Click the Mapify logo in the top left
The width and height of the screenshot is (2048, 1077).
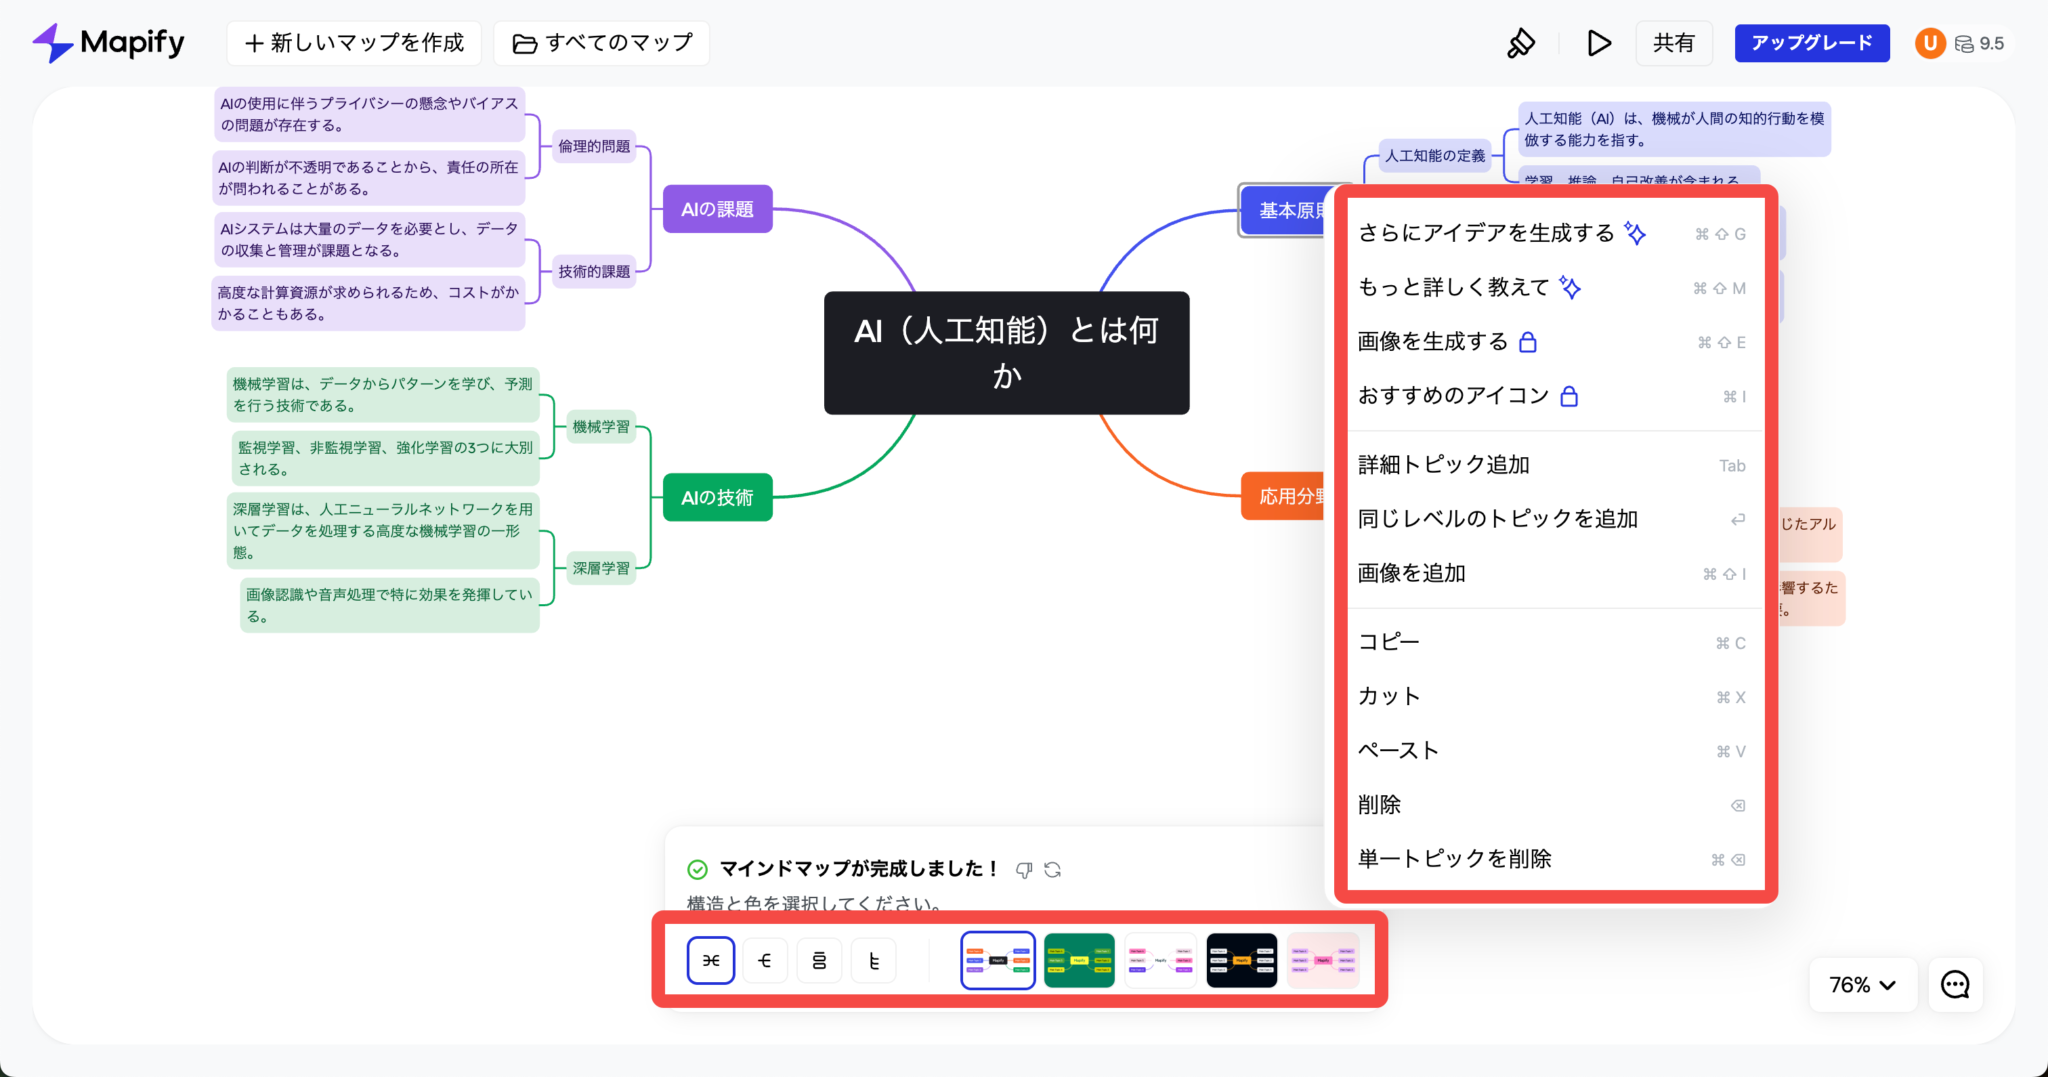108,43
